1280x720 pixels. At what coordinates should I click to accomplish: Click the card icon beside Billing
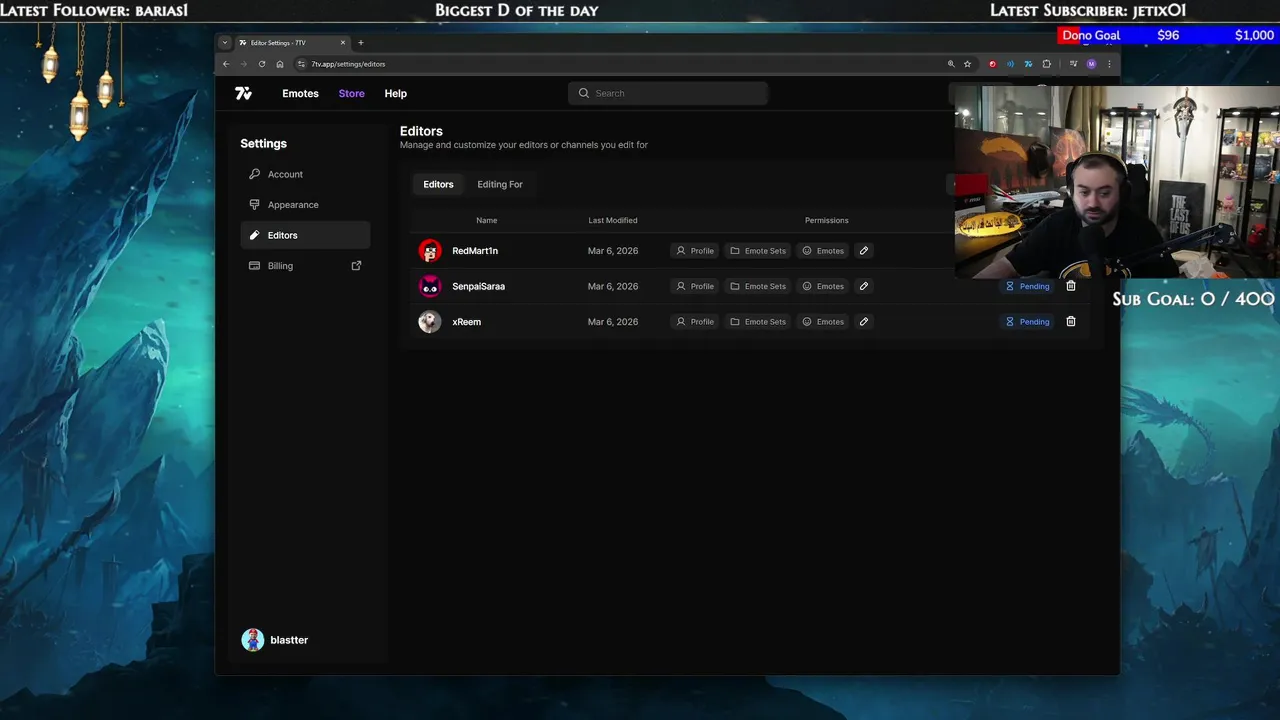click(254, 266)
